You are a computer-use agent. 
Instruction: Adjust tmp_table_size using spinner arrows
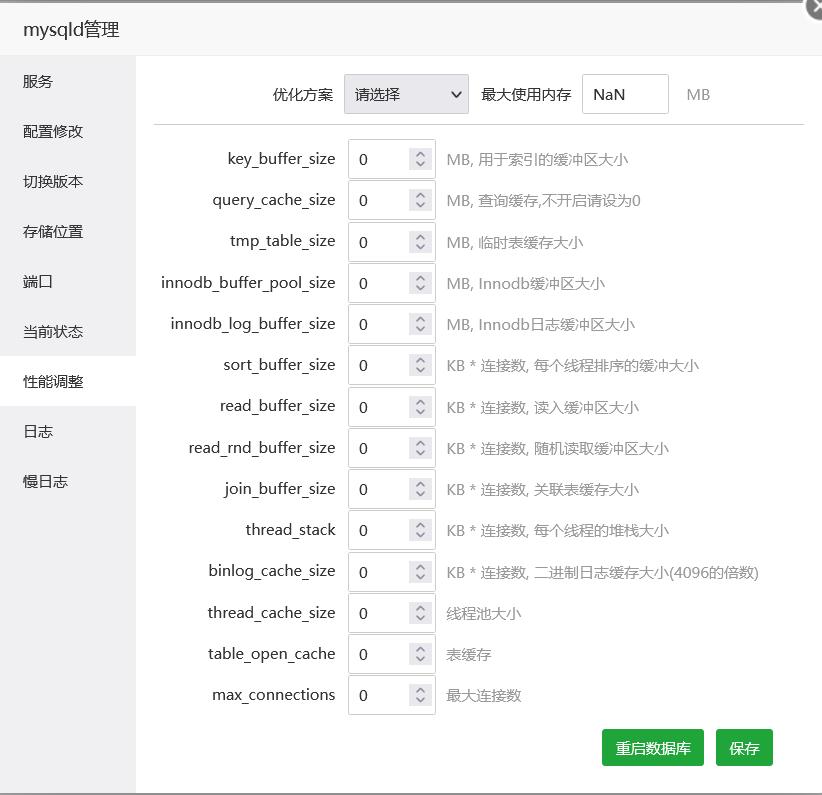coord(420,242)
